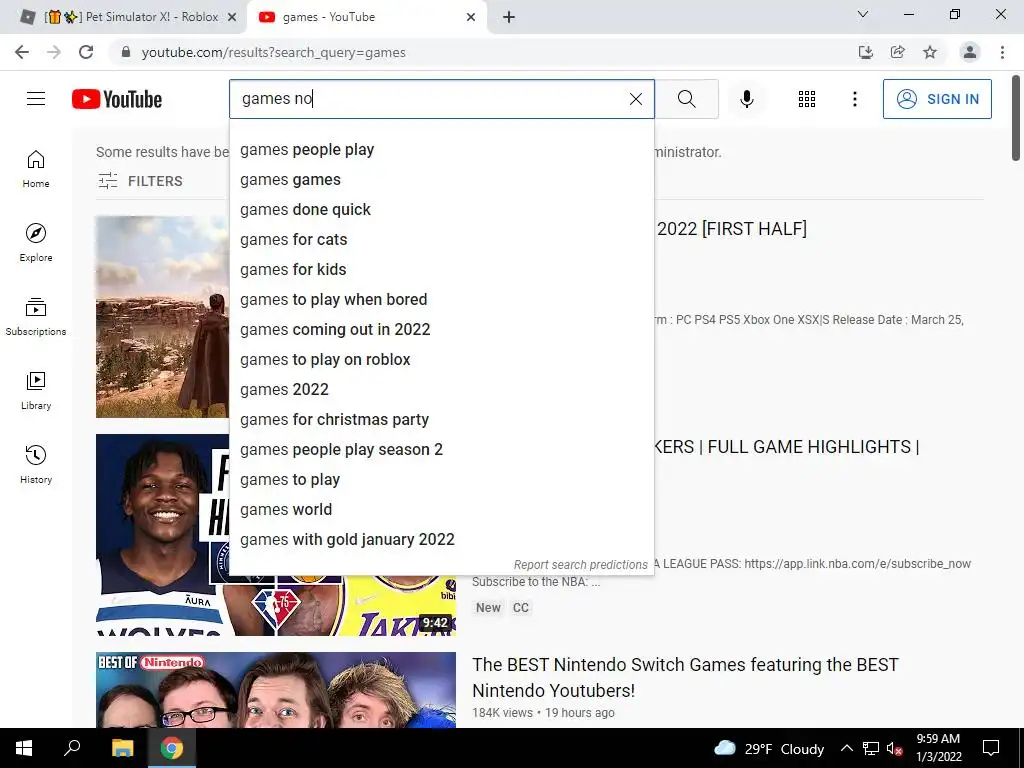Share this page icon in address bar
The width and height of the screenshot is (1024, 768).
click(898, 52)
